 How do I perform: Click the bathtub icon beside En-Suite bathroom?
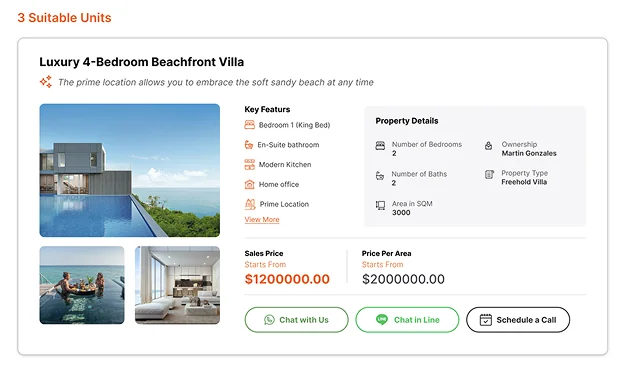point(249,145)
